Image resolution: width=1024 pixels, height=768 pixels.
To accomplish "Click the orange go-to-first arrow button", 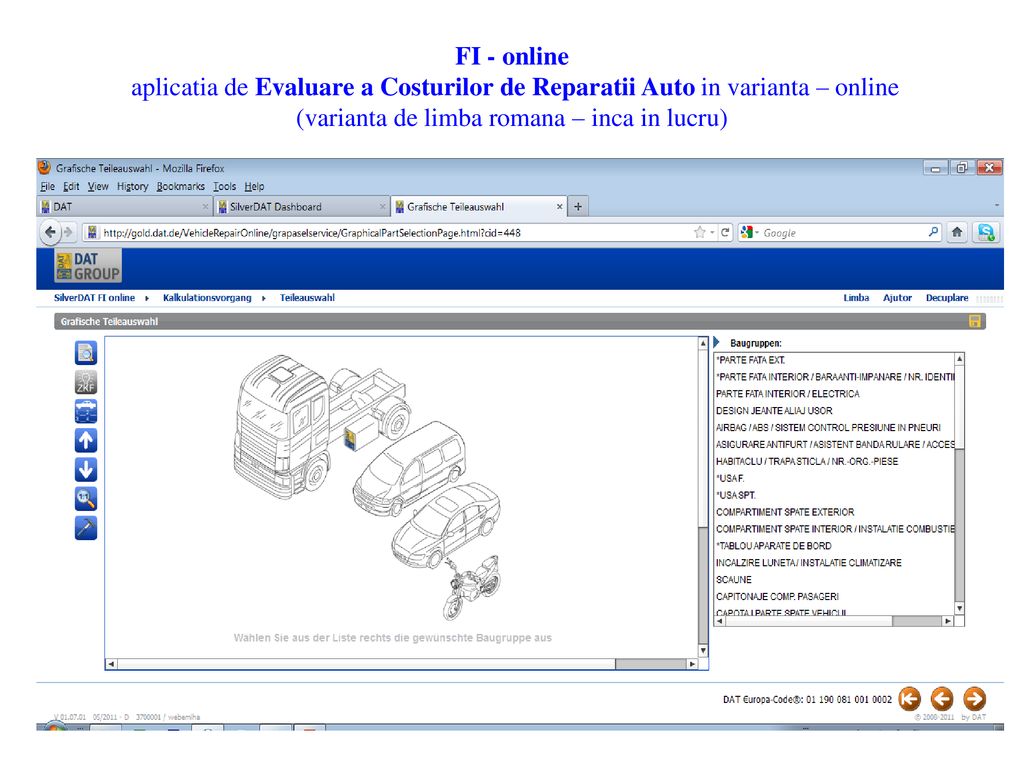I will (x=910, y=699).
